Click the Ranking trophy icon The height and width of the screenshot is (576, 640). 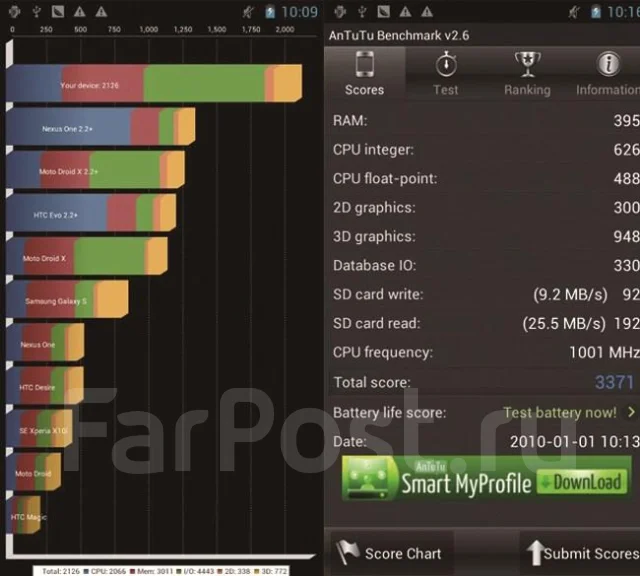527,64
